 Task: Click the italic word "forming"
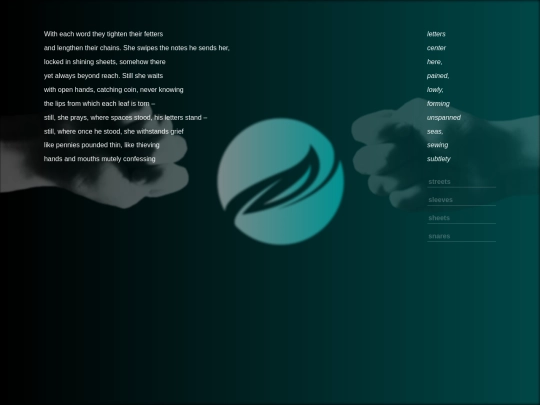coord(438,104)
